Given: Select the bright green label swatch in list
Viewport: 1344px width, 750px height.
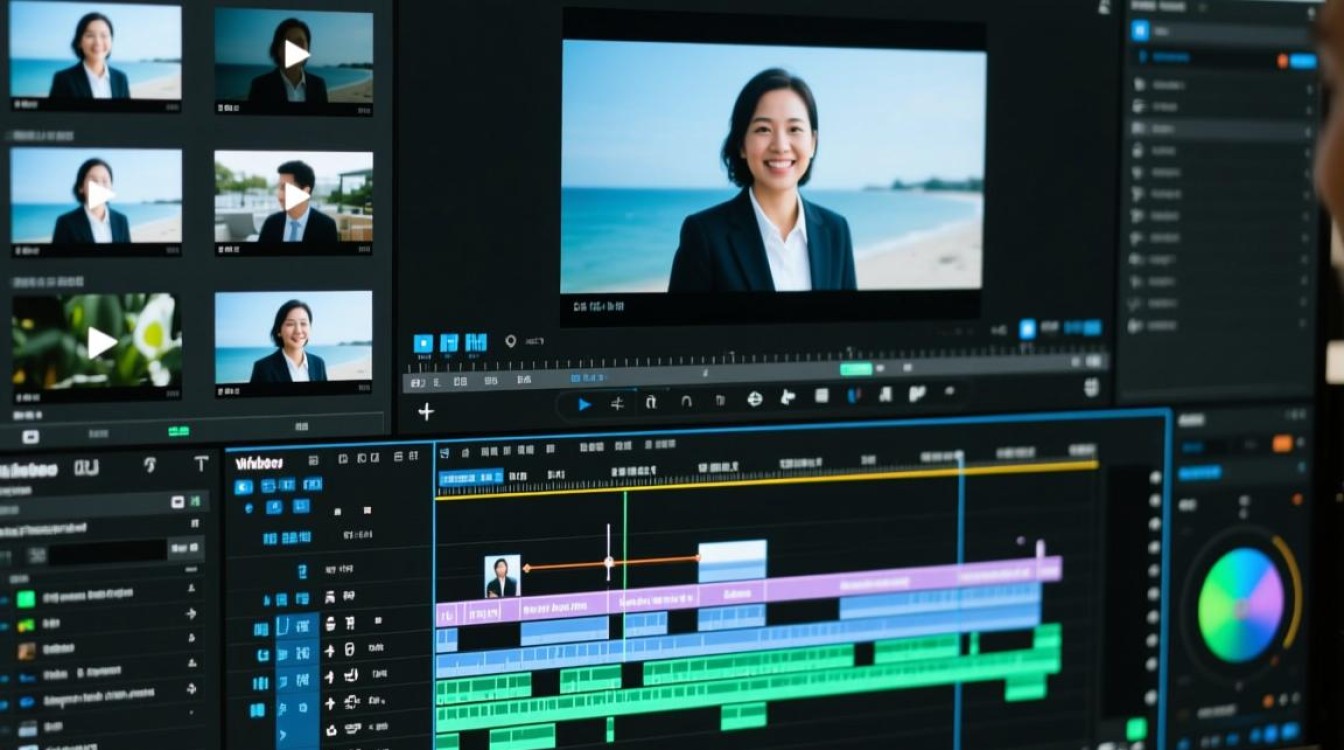Looking at the screenshot, I should coord(26,599).
